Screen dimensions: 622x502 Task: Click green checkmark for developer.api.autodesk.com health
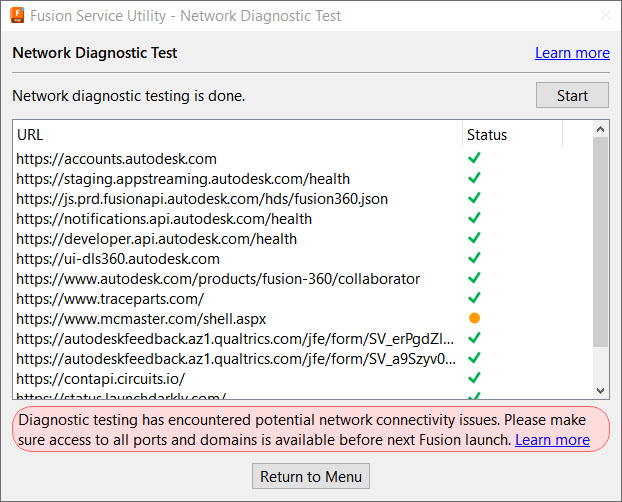(x=474, y=238)
